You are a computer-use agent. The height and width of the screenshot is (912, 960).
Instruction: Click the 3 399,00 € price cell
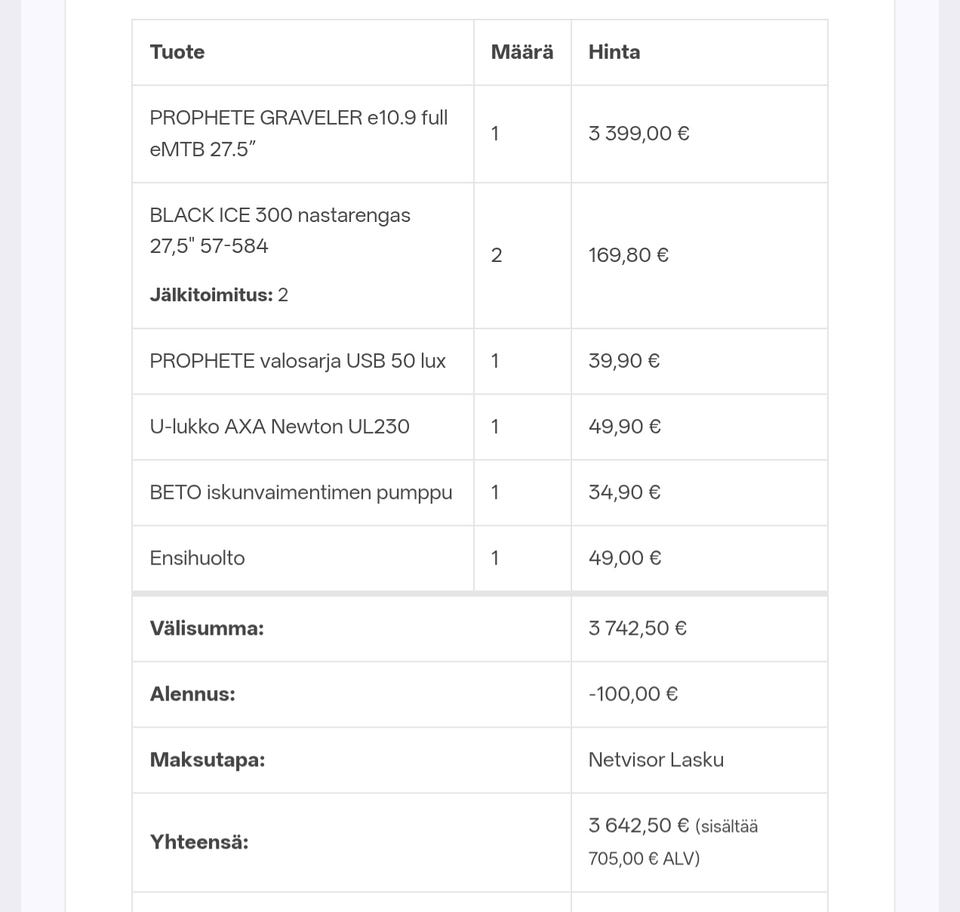(639, 134)
